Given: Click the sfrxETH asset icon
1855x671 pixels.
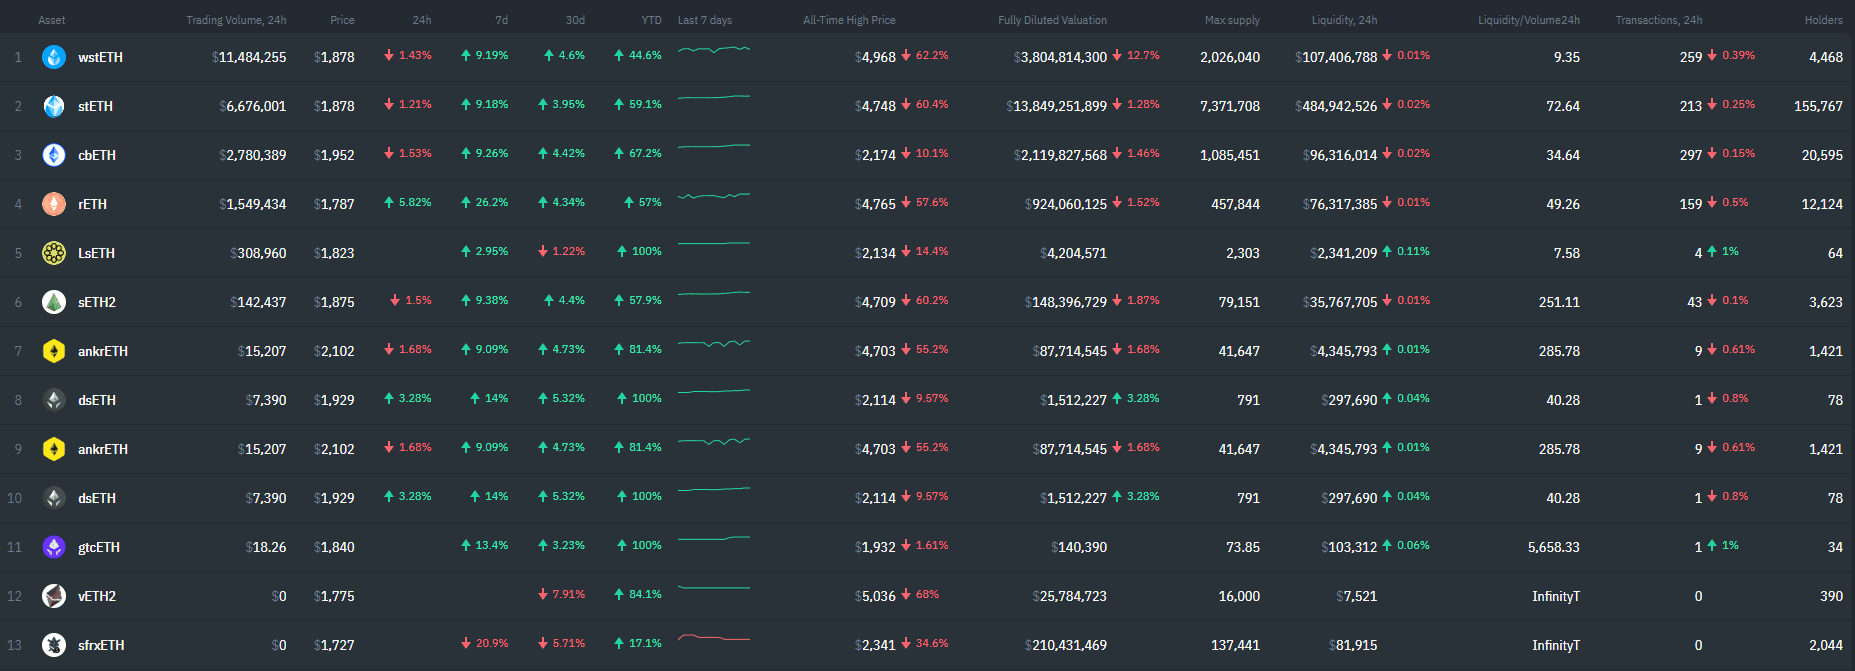Looking at the screenshot, I should [x=54, y=645].
